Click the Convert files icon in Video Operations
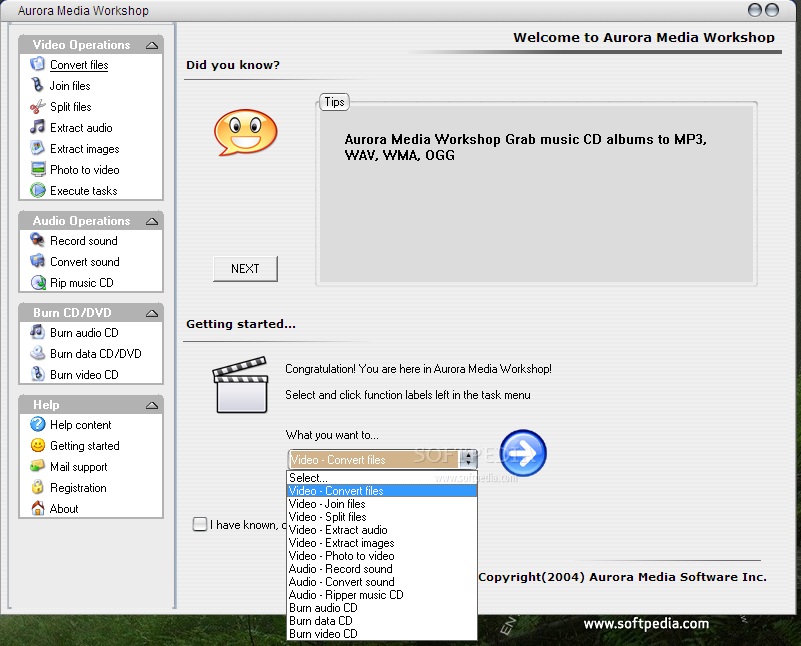The height and width of the screenshot is (646, 801). [x=37, y=64]
